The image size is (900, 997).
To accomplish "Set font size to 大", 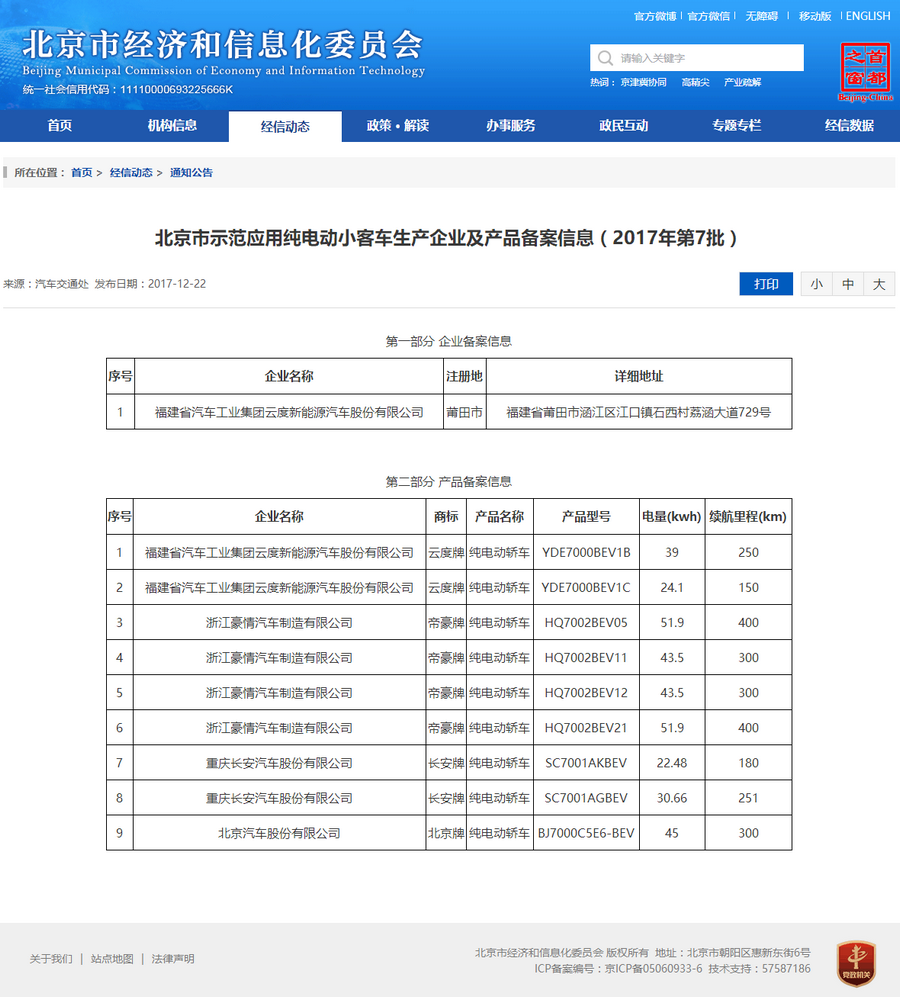I will click(x=879, y=284).
